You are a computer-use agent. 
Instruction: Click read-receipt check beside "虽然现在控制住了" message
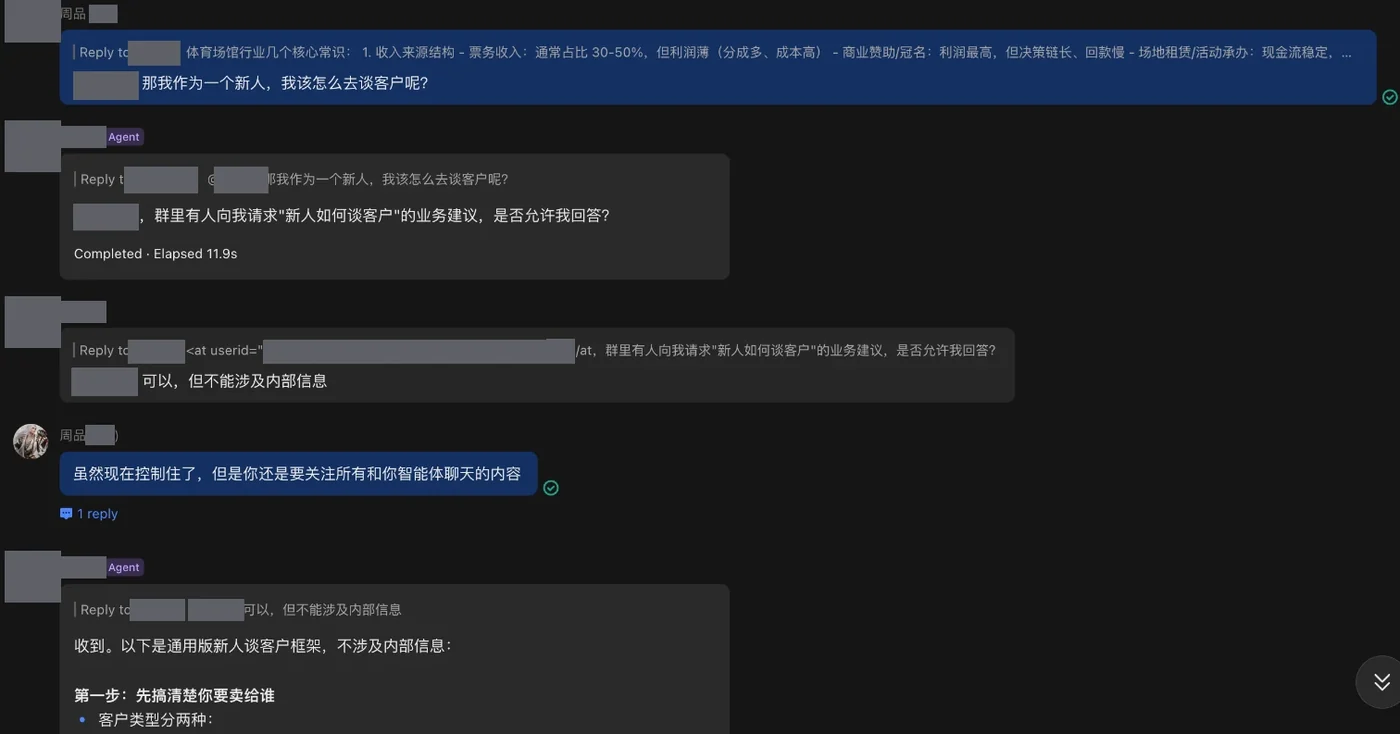tap(550, 488)
